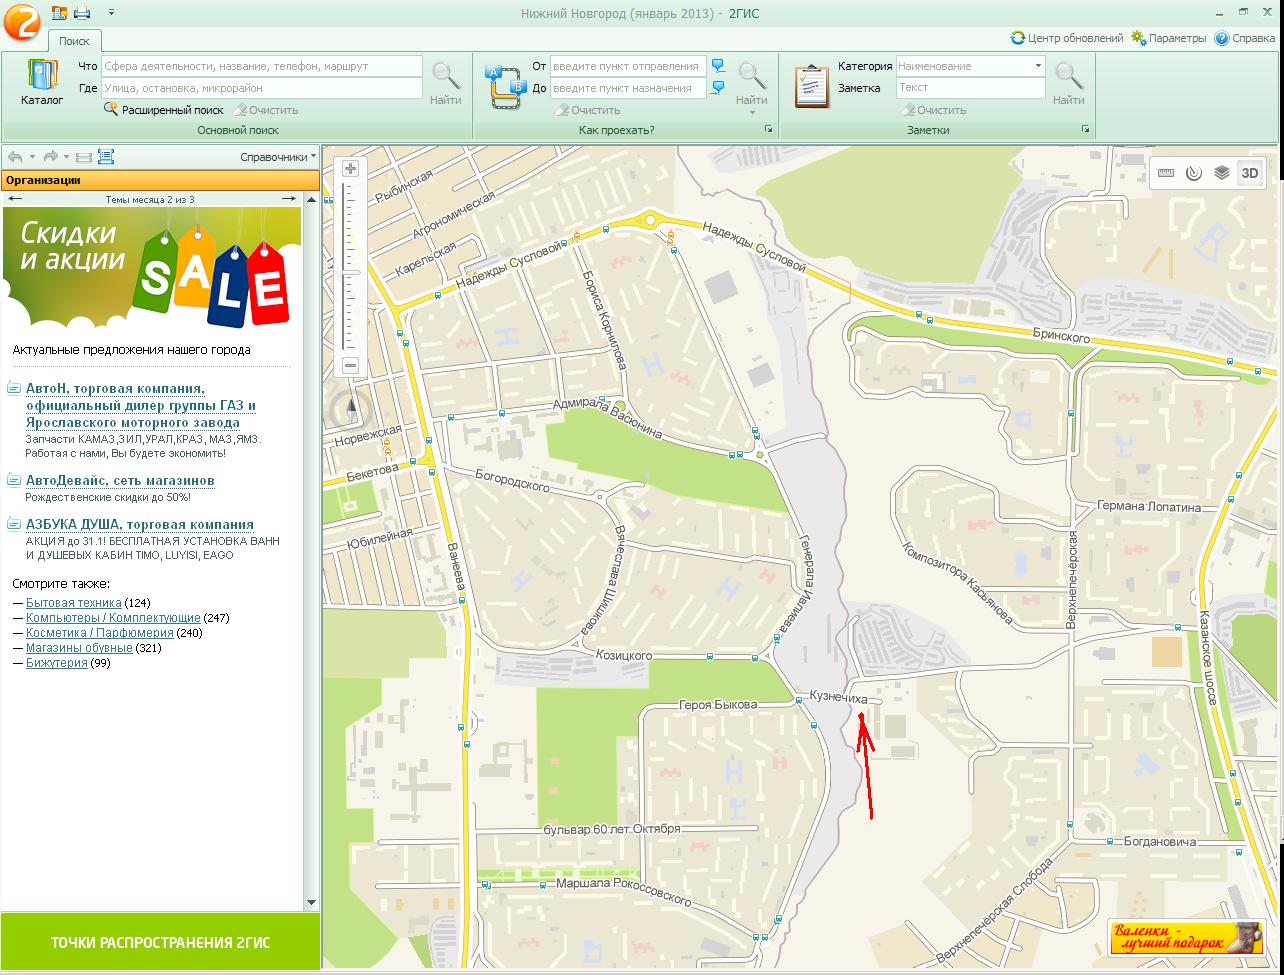Open the quick access toolbar customize arrow
This screenshot has height=975, width=1284.
coord(111,13)
